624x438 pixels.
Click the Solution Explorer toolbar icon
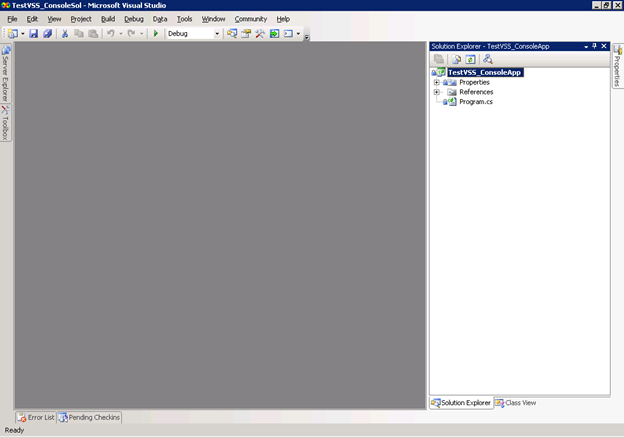(x=232, y=34)
